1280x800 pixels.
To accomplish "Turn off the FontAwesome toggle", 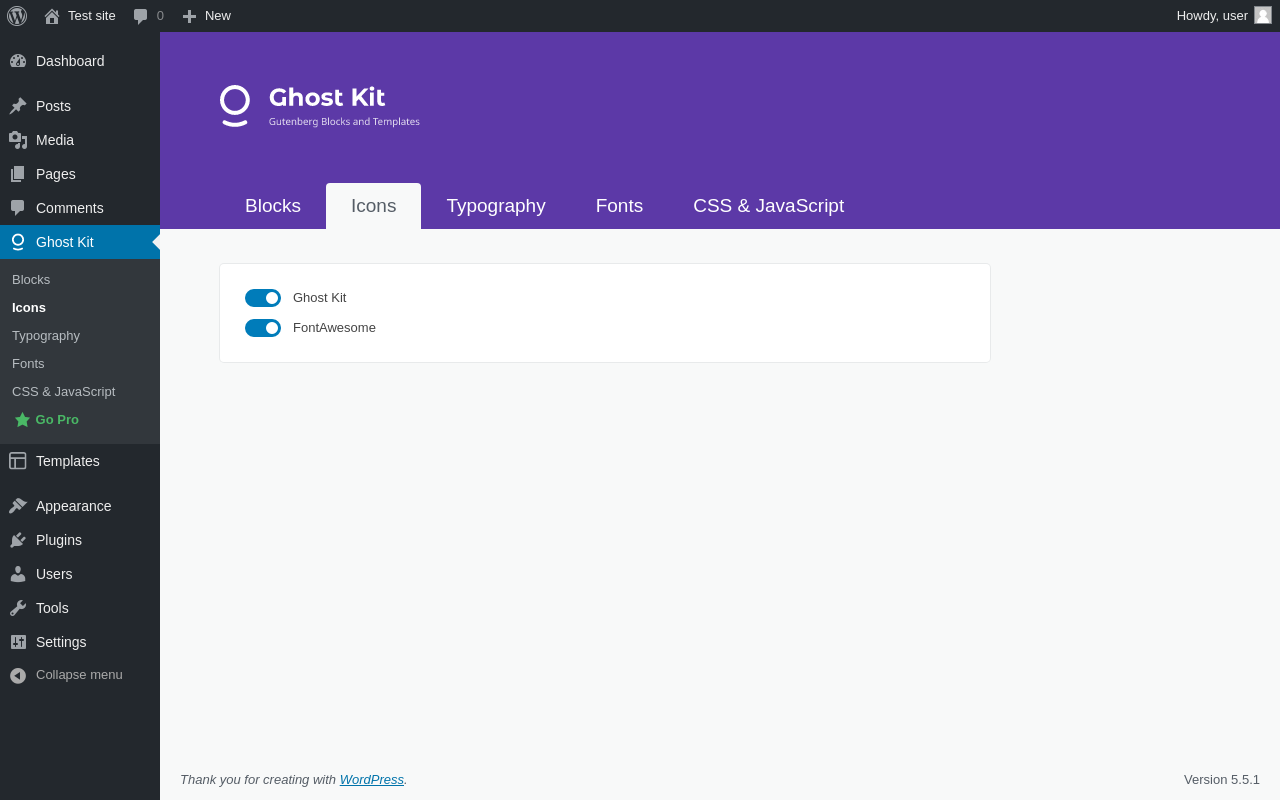I will tap(263, 328).
